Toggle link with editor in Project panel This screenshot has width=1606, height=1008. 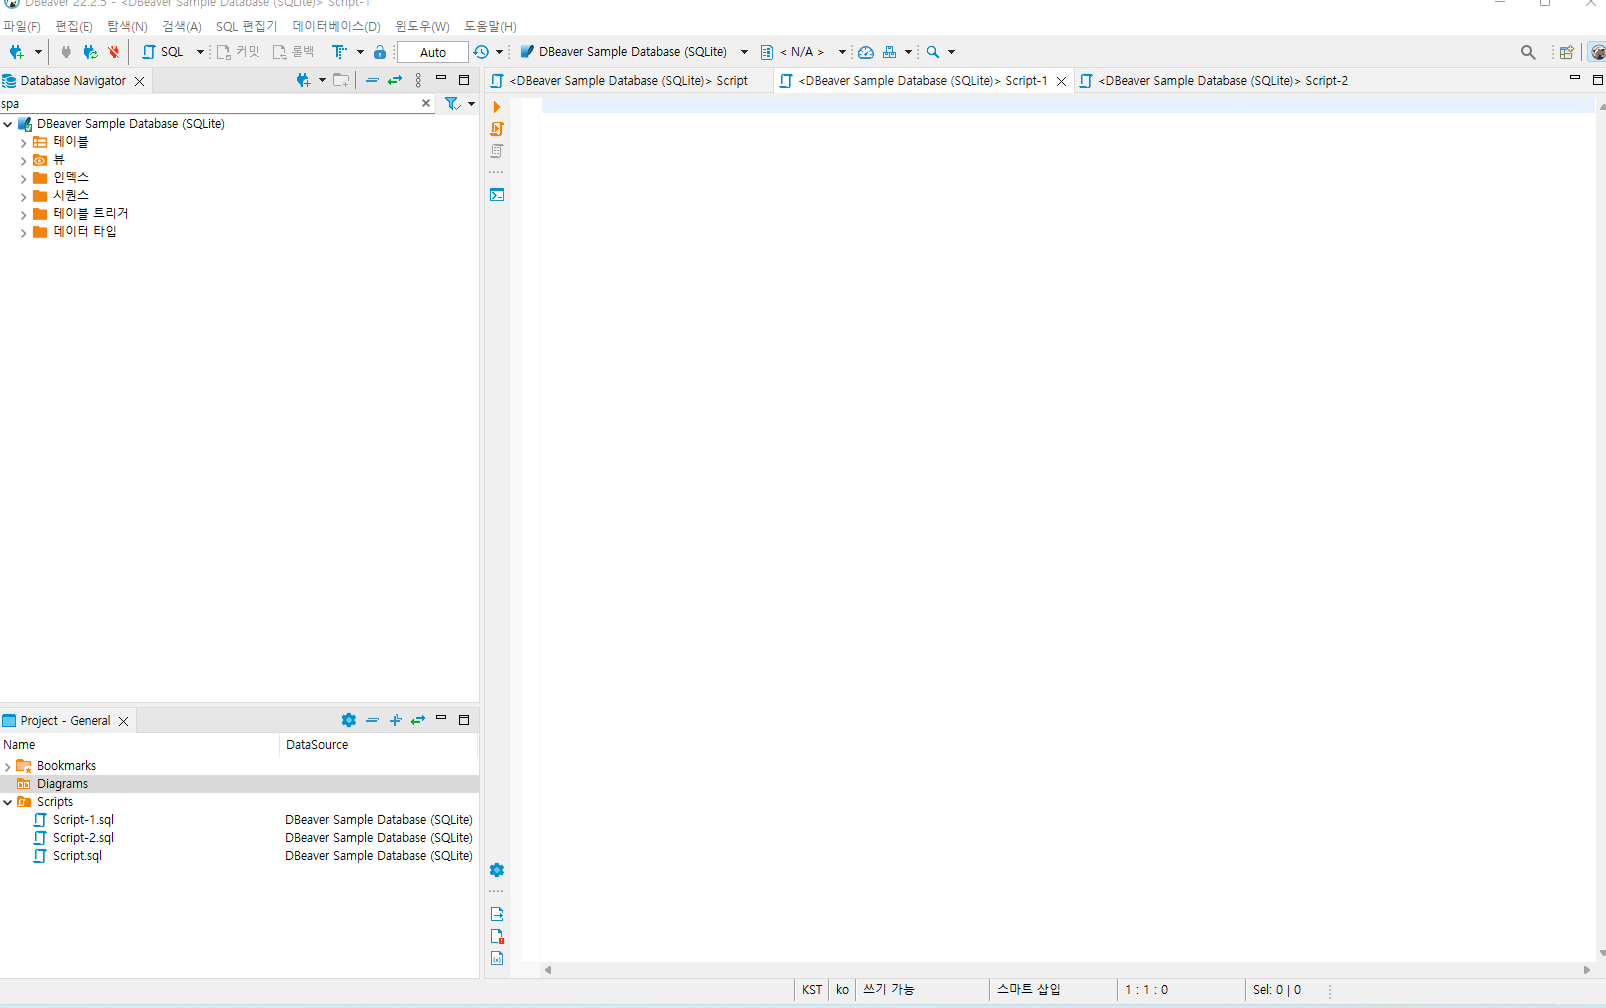tap(418, 720)
